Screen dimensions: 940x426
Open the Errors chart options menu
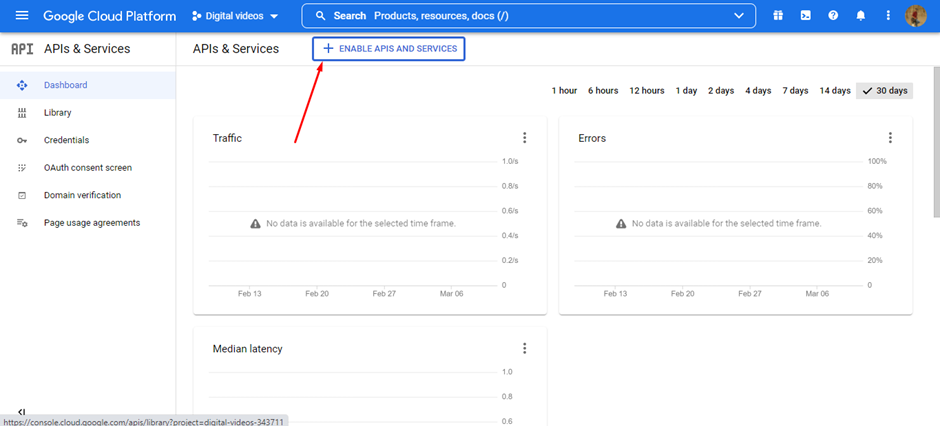(890, 138)
